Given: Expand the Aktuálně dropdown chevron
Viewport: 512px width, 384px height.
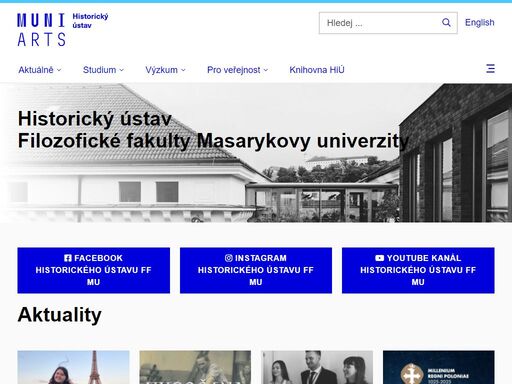Looking at the screenshot, I should point(59,70).
